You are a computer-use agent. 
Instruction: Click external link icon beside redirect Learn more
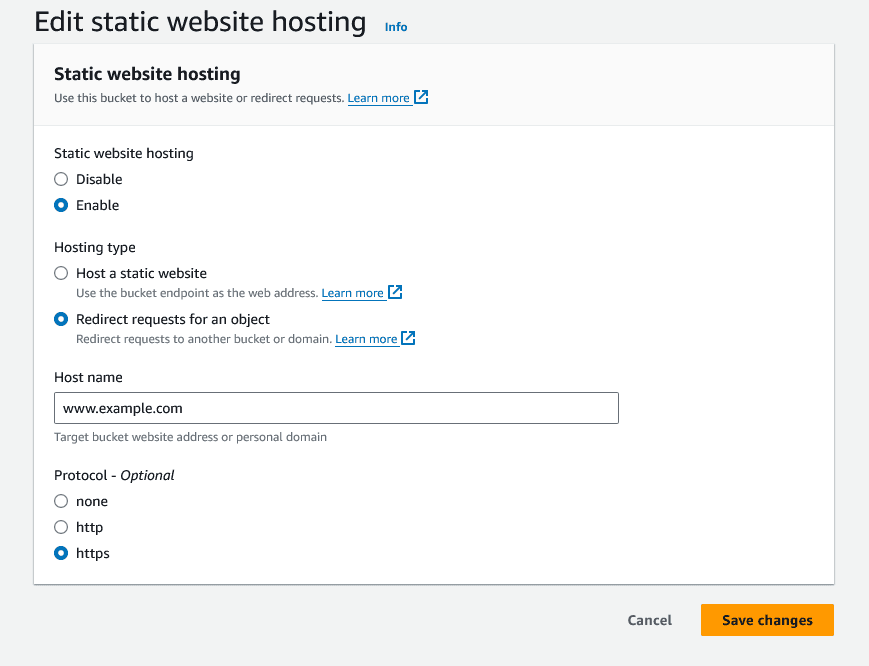point(407,338)
